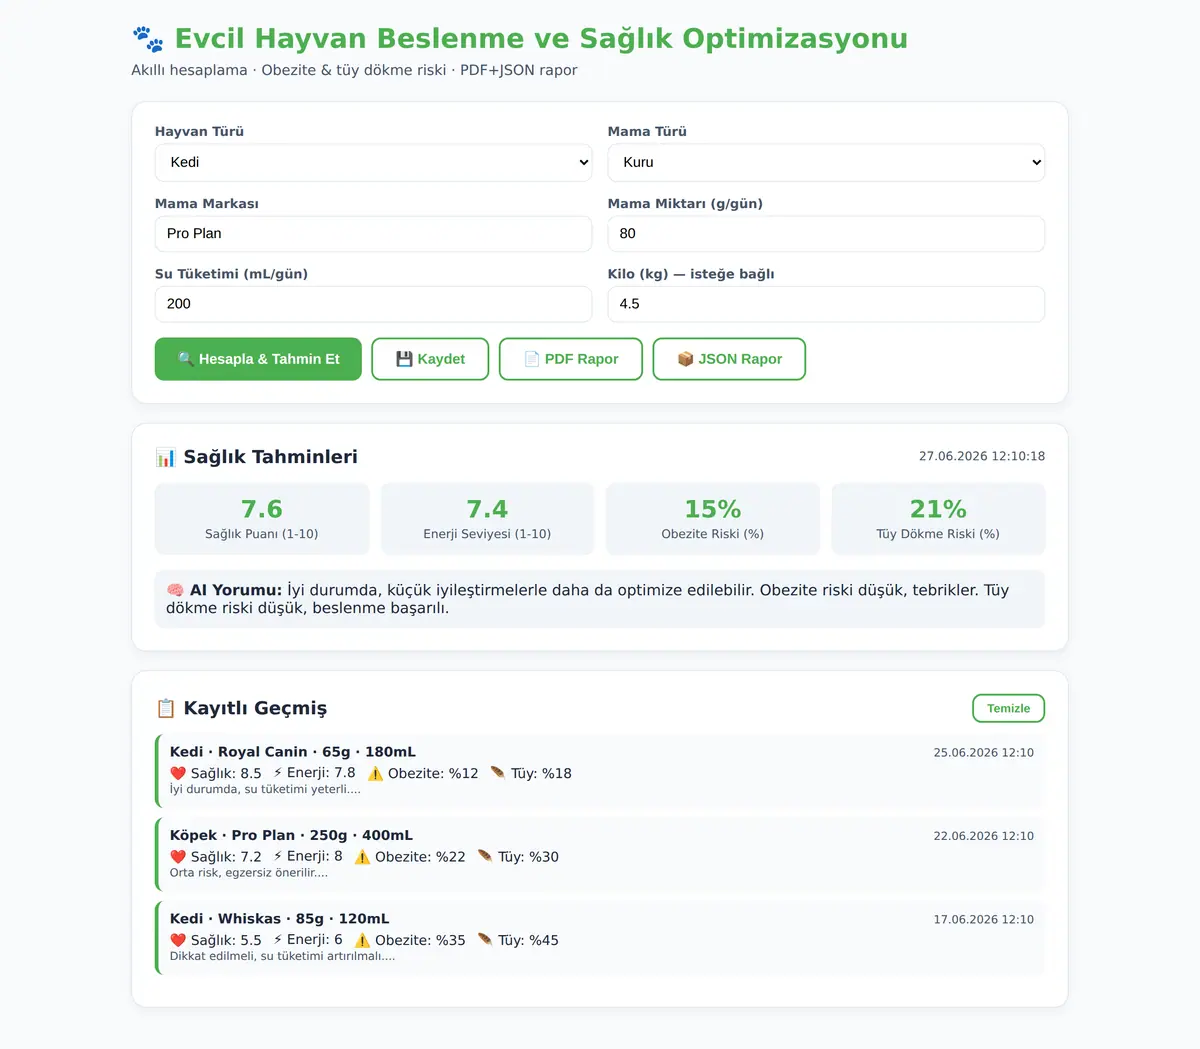Export with the JSON Rapor button
The width and height of the screenshot is (1200, 1049).
pos(729,359)
